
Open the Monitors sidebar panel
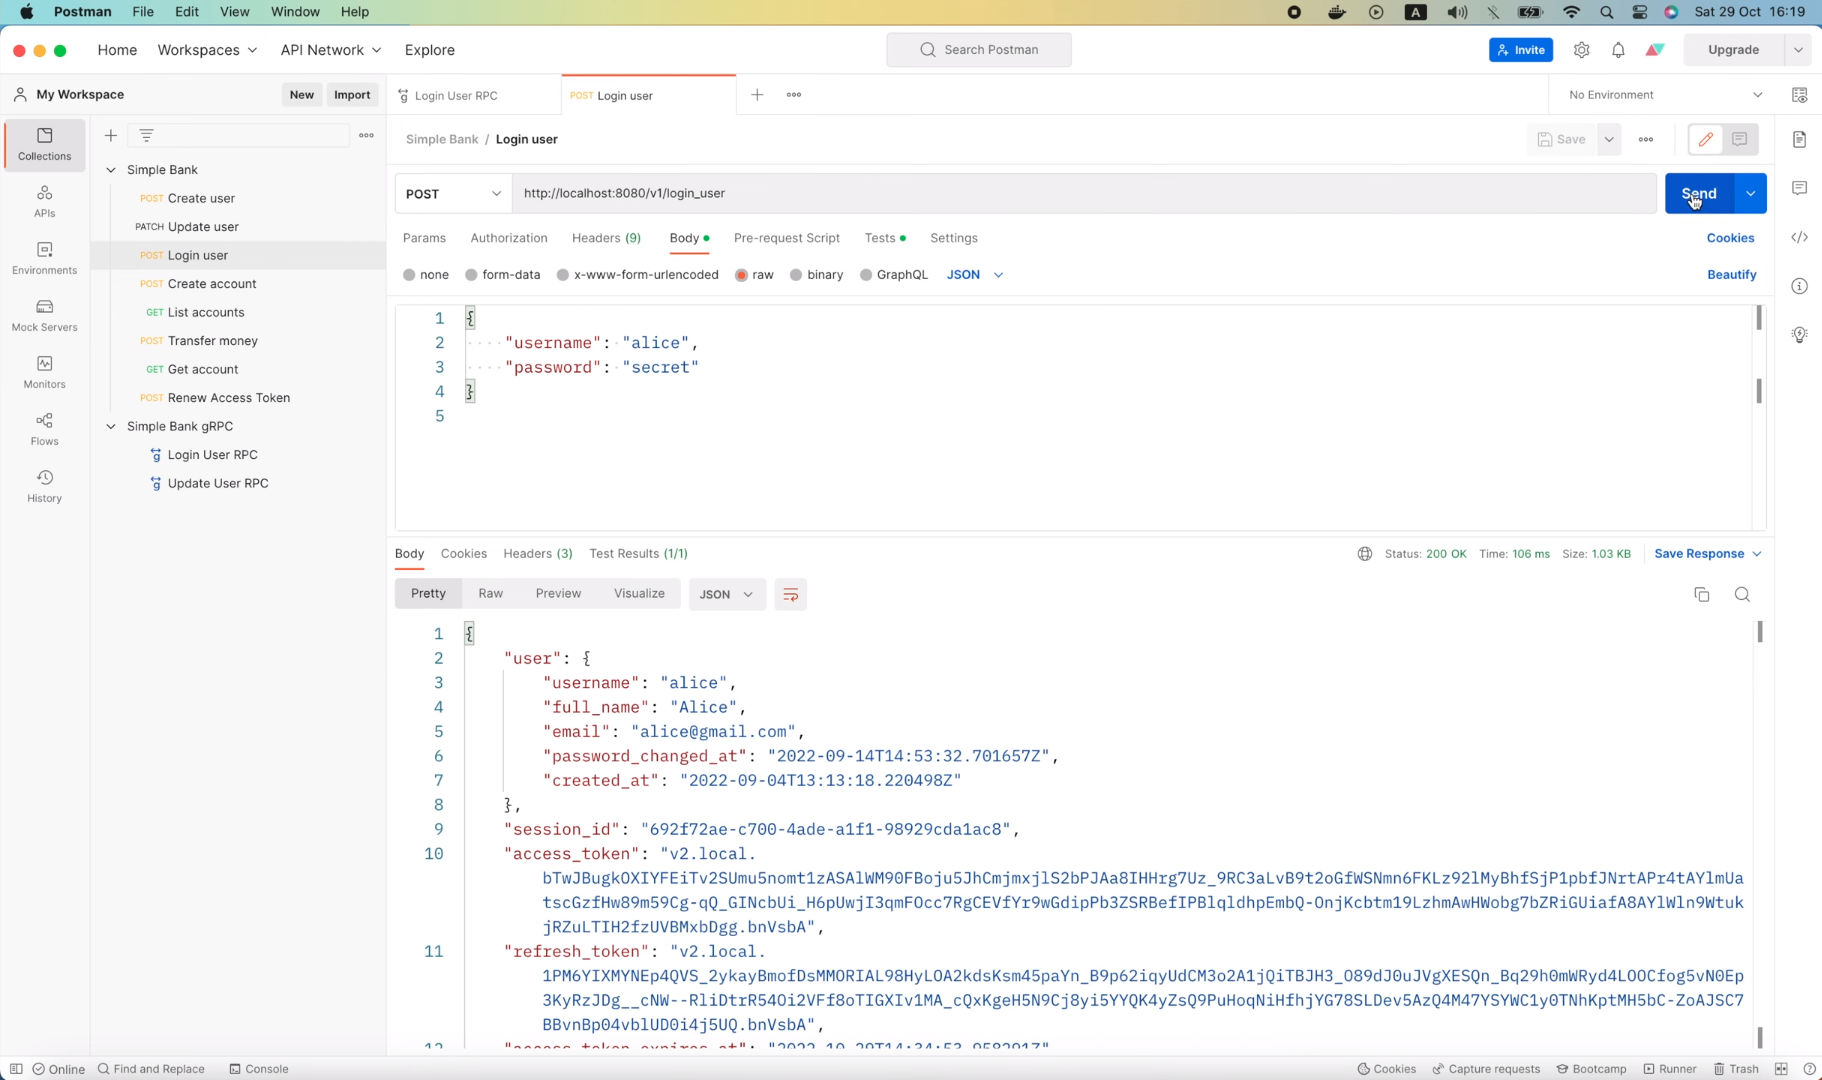pos(44,372)
